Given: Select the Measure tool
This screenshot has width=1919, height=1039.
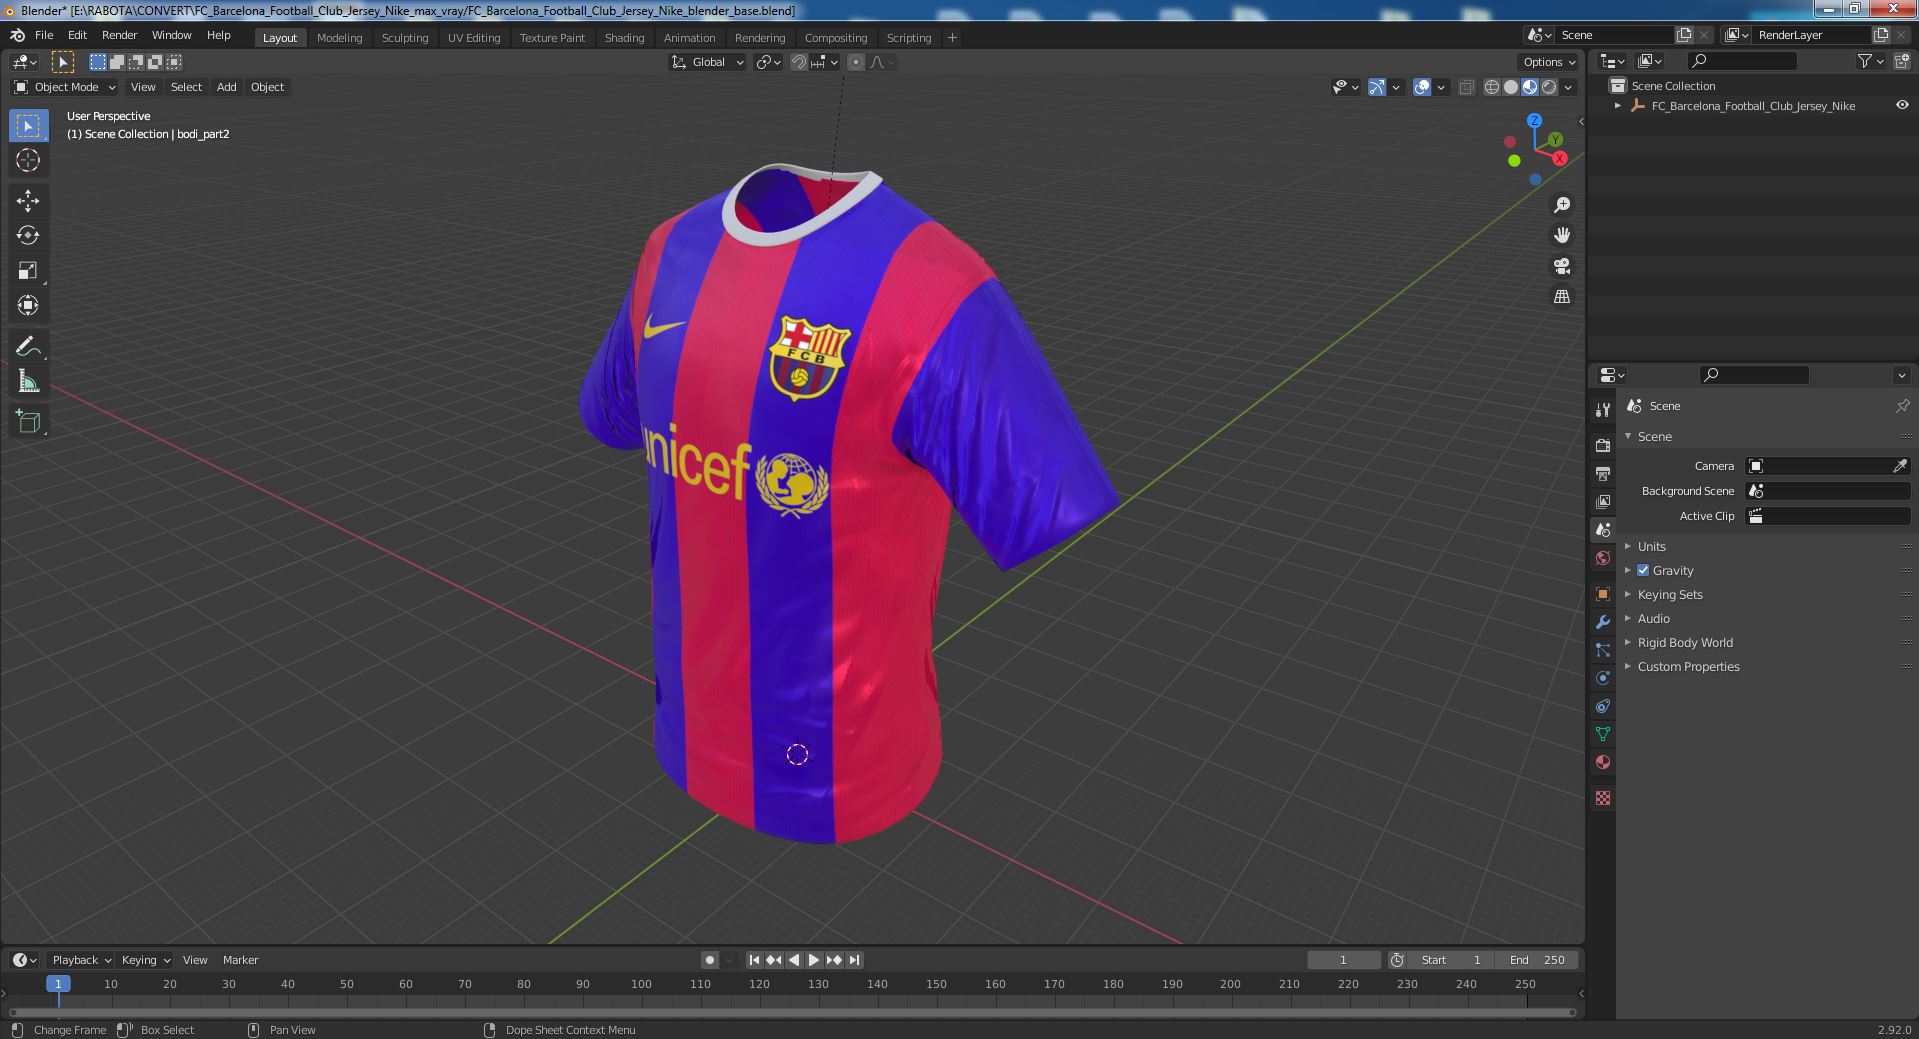Looking at the screenshot, I should tap(28, 381).
